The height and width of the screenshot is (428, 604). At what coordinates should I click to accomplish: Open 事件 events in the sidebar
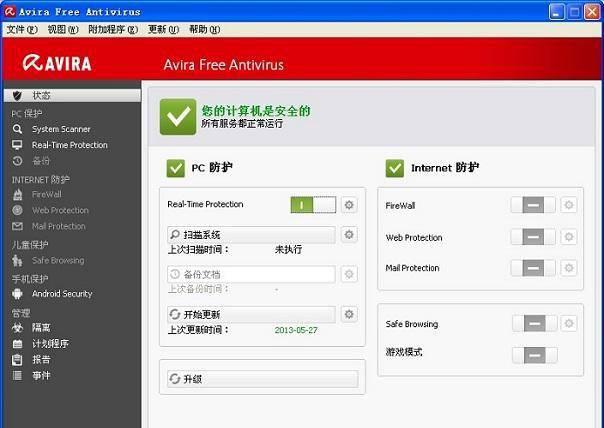41,376
